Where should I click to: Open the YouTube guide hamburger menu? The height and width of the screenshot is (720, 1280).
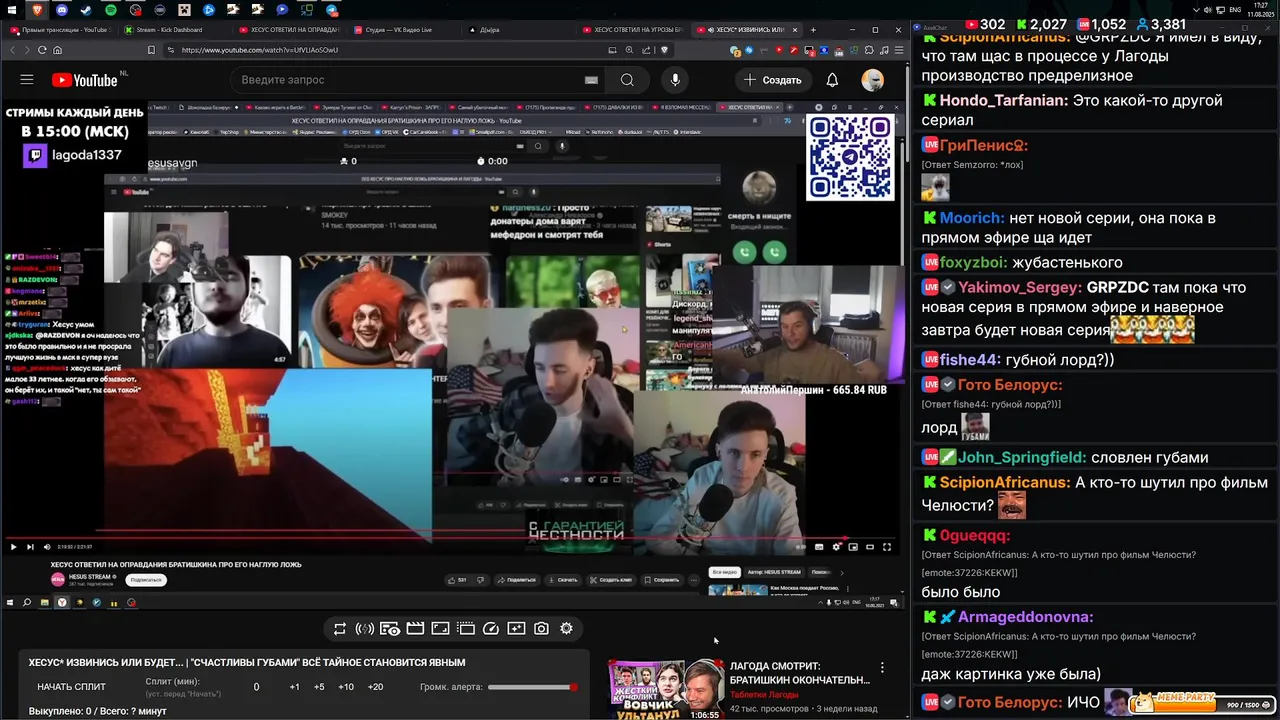(x=27, y=80)
